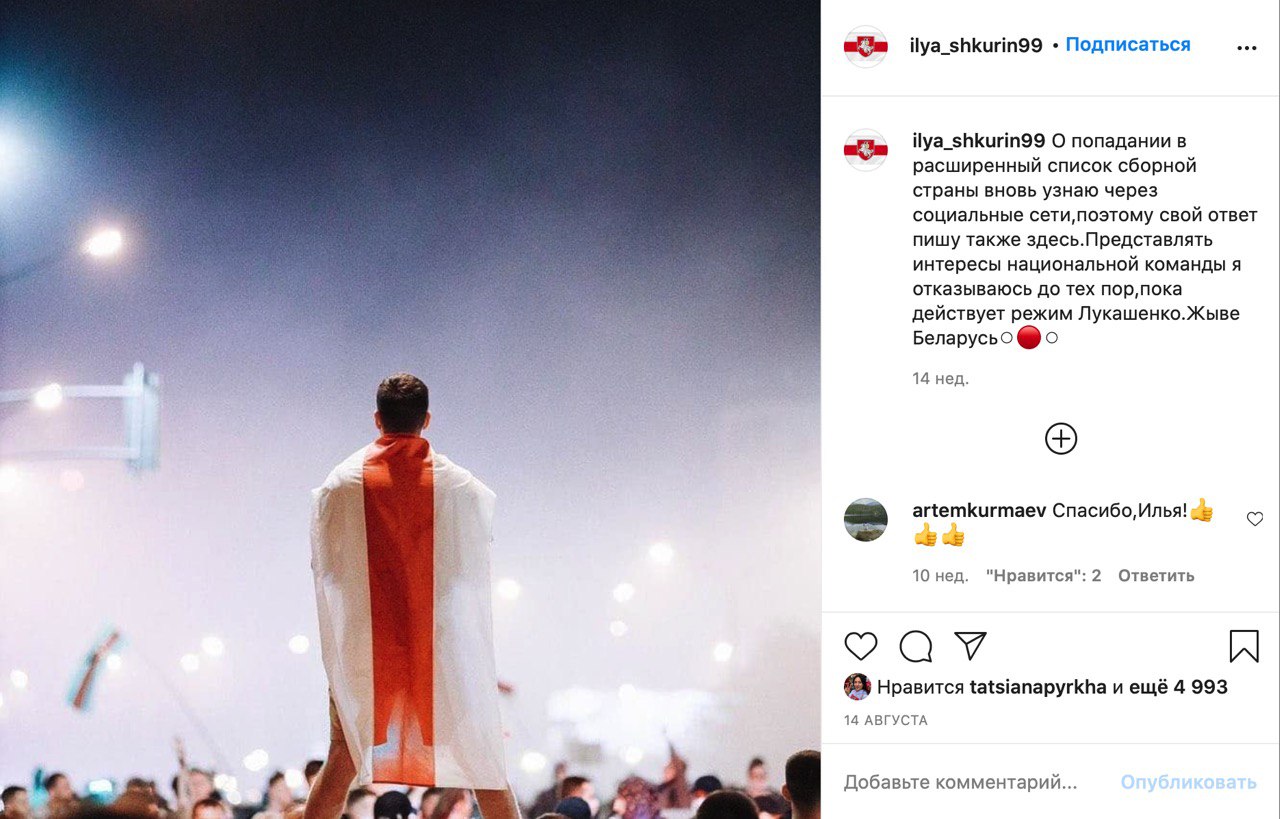Open ilya_shkurin99 username in header
The image size is (1280, 819).
[x=976, y=45]
